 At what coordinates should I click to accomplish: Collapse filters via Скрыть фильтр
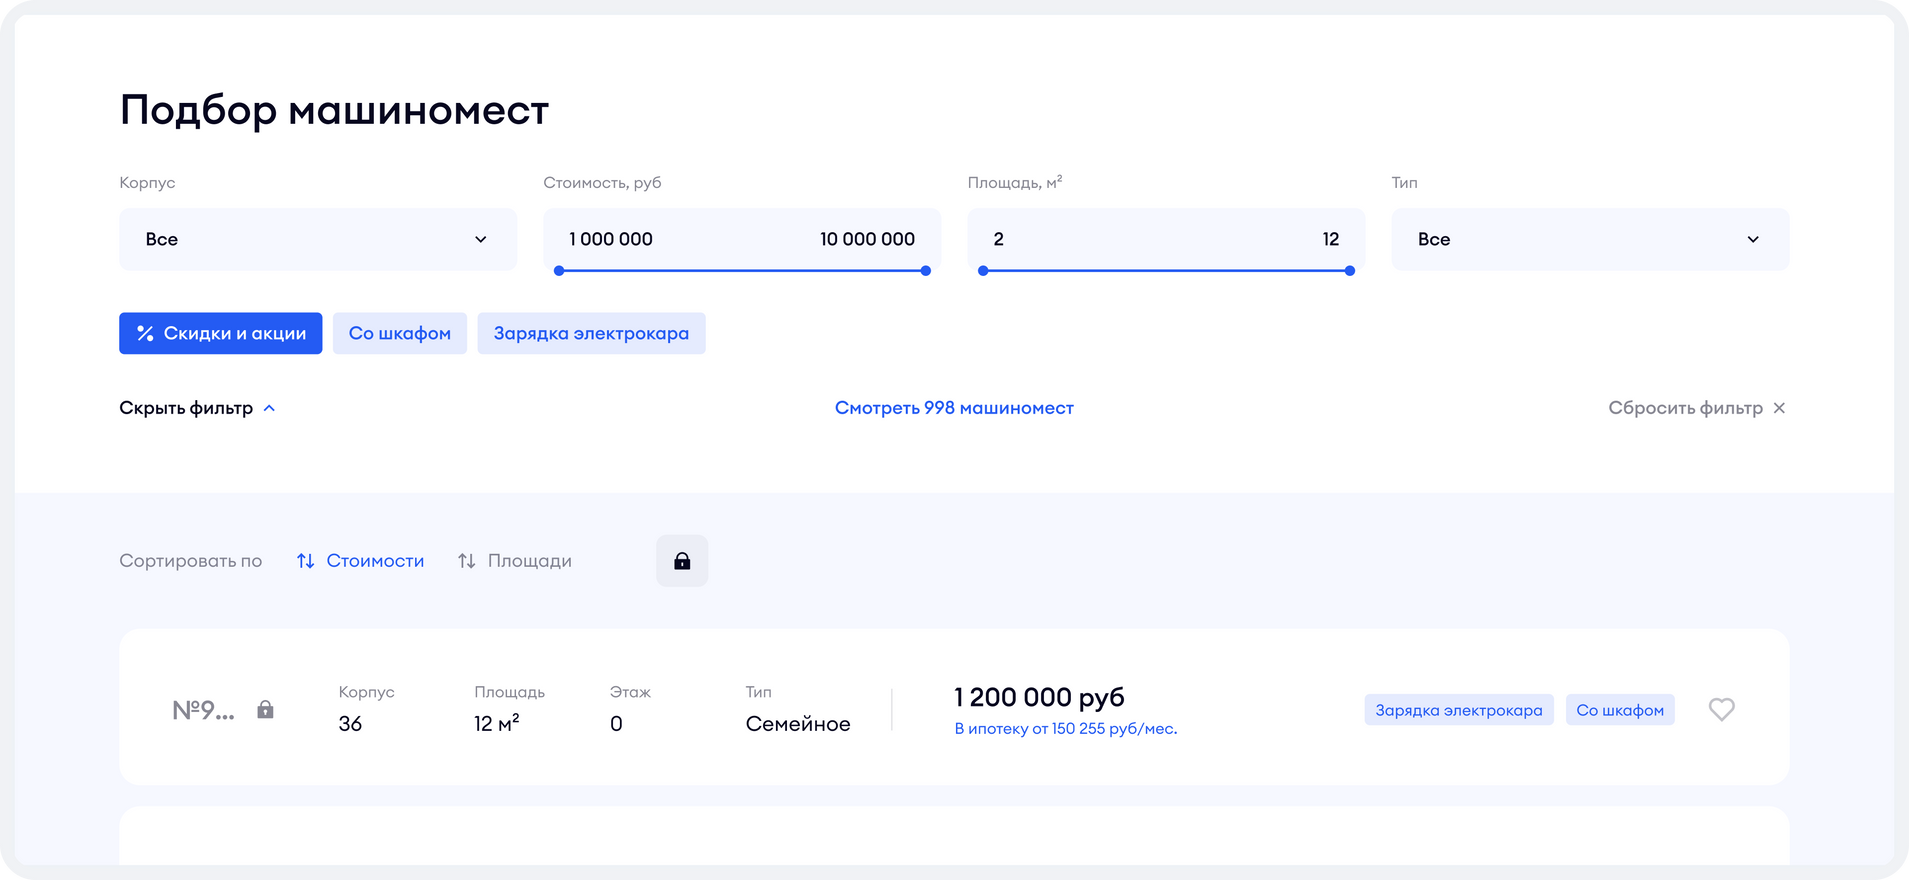click(x=197, y=408)
